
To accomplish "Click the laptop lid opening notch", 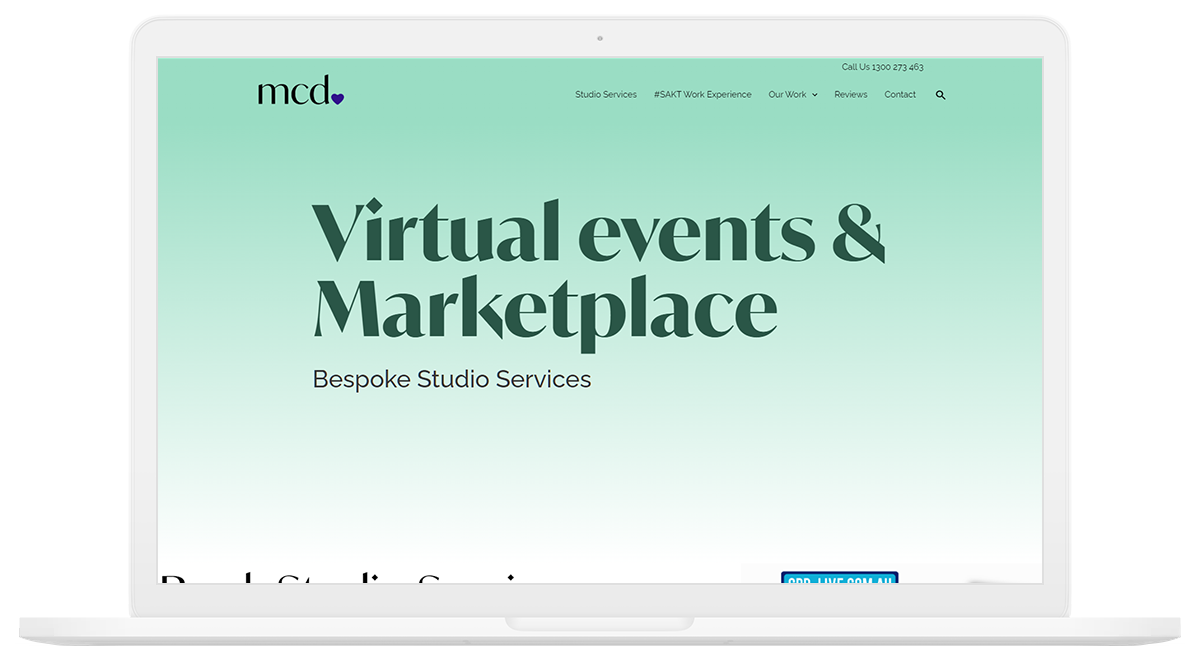I will click(x=600, y=623).
